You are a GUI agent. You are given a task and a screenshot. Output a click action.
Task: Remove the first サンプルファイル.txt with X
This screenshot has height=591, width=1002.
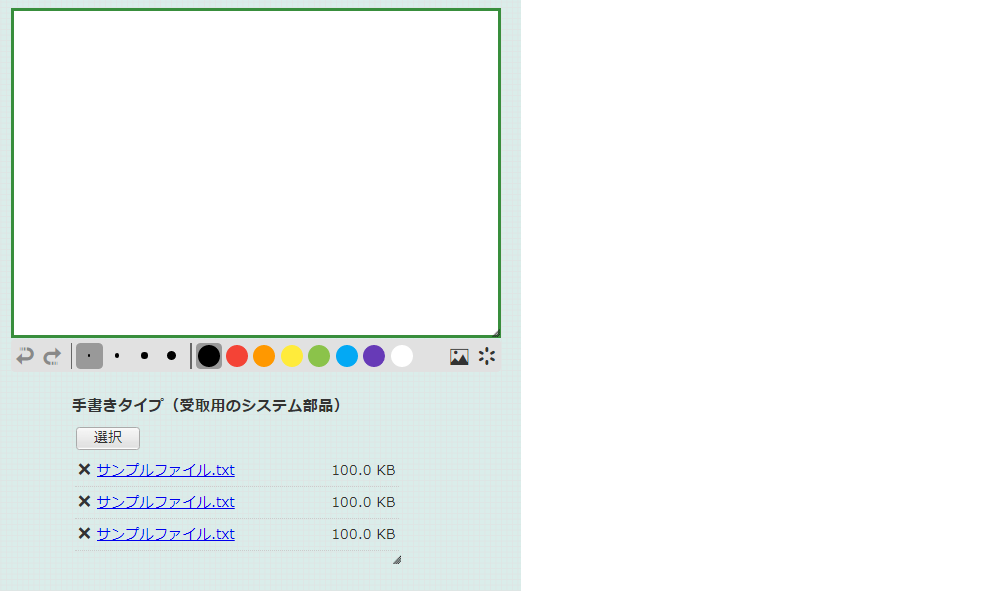[84, 470]
